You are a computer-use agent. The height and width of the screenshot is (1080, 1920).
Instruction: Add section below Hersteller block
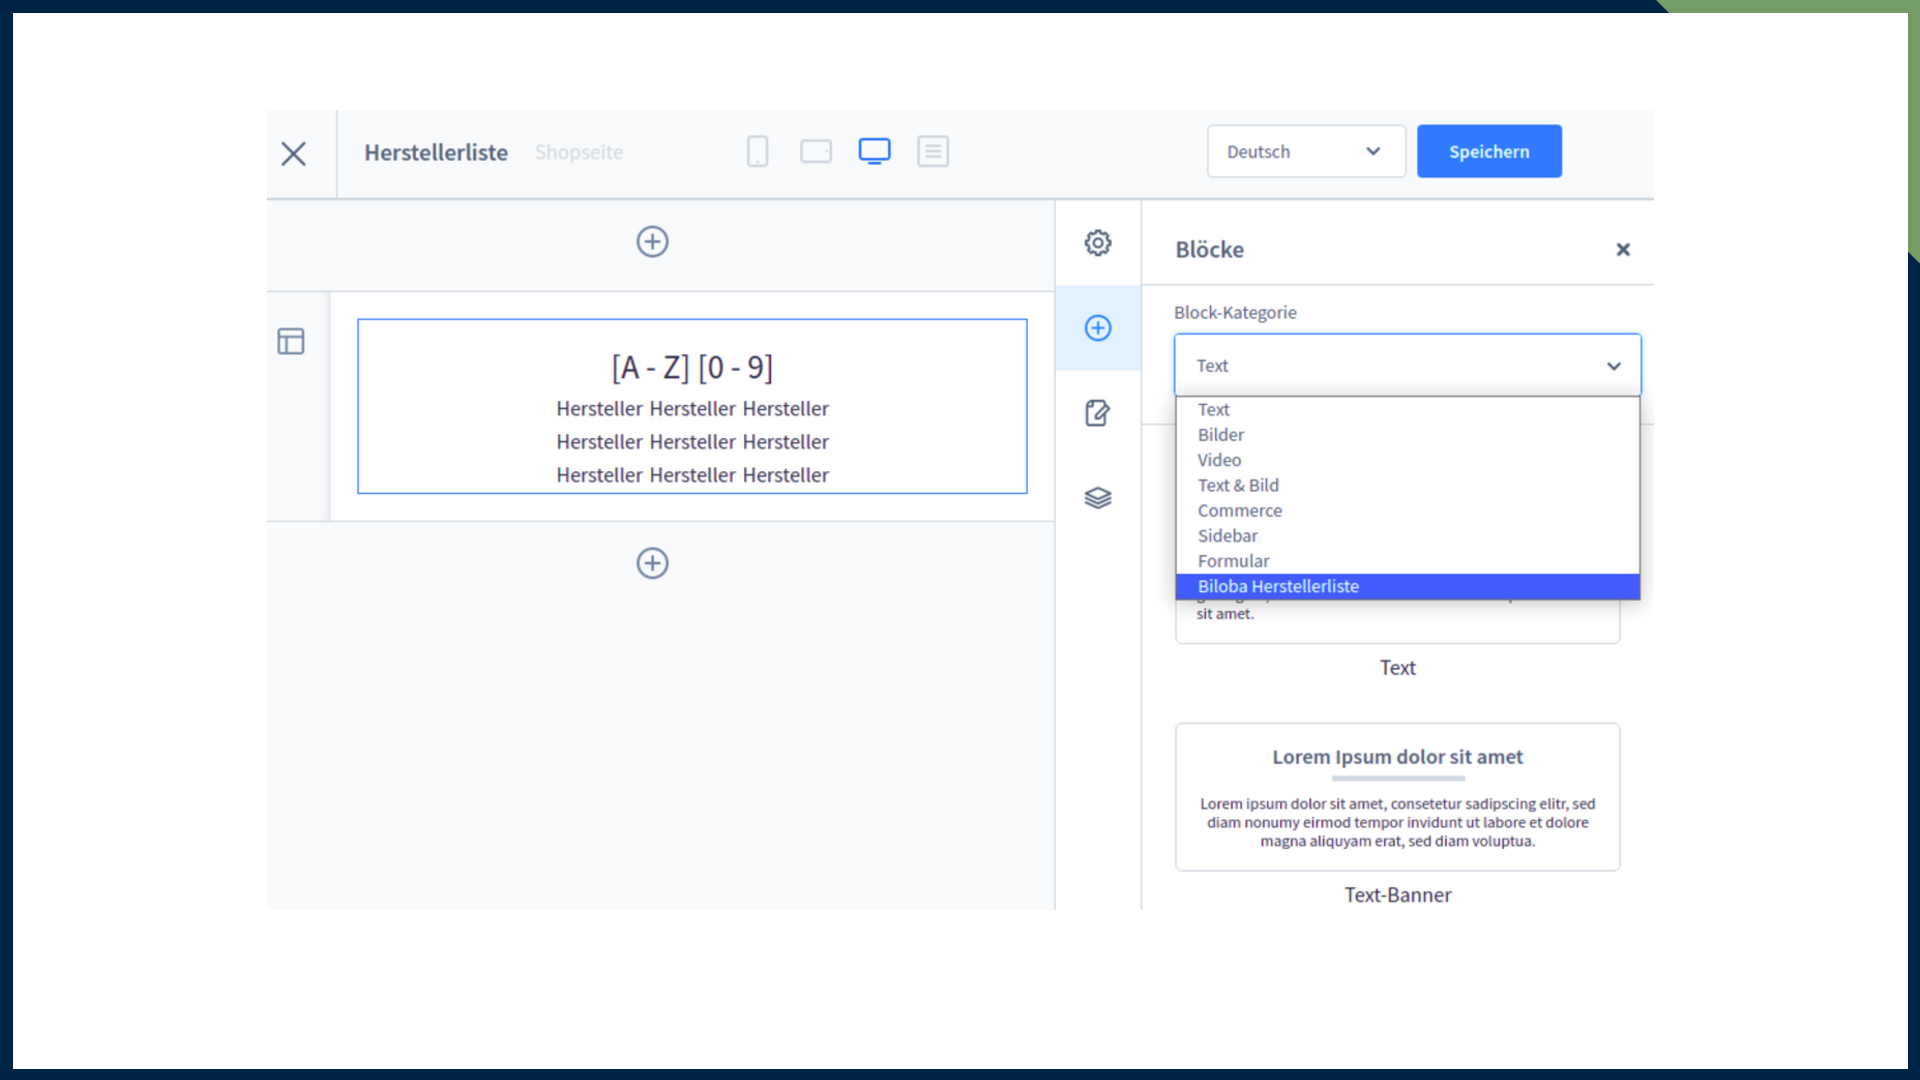click(652, 563)
